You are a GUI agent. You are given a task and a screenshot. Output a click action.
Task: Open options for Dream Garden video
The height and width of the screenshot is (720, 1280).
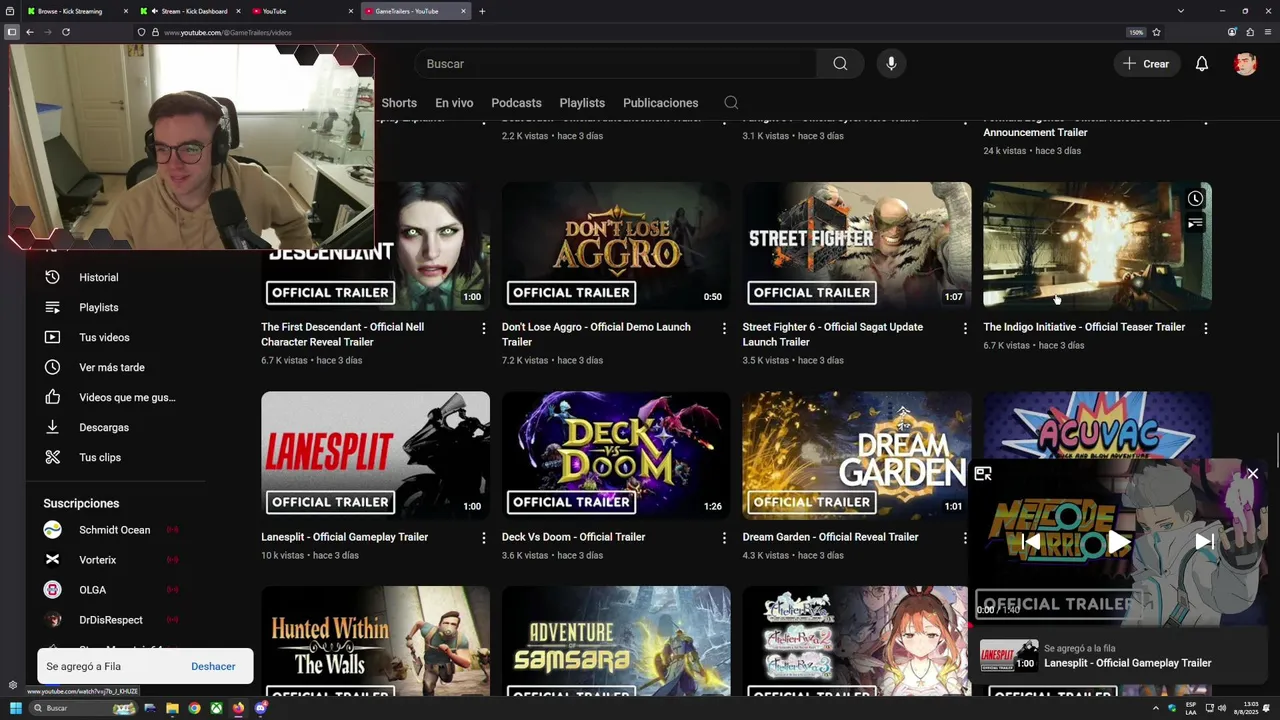pos(965,538)
